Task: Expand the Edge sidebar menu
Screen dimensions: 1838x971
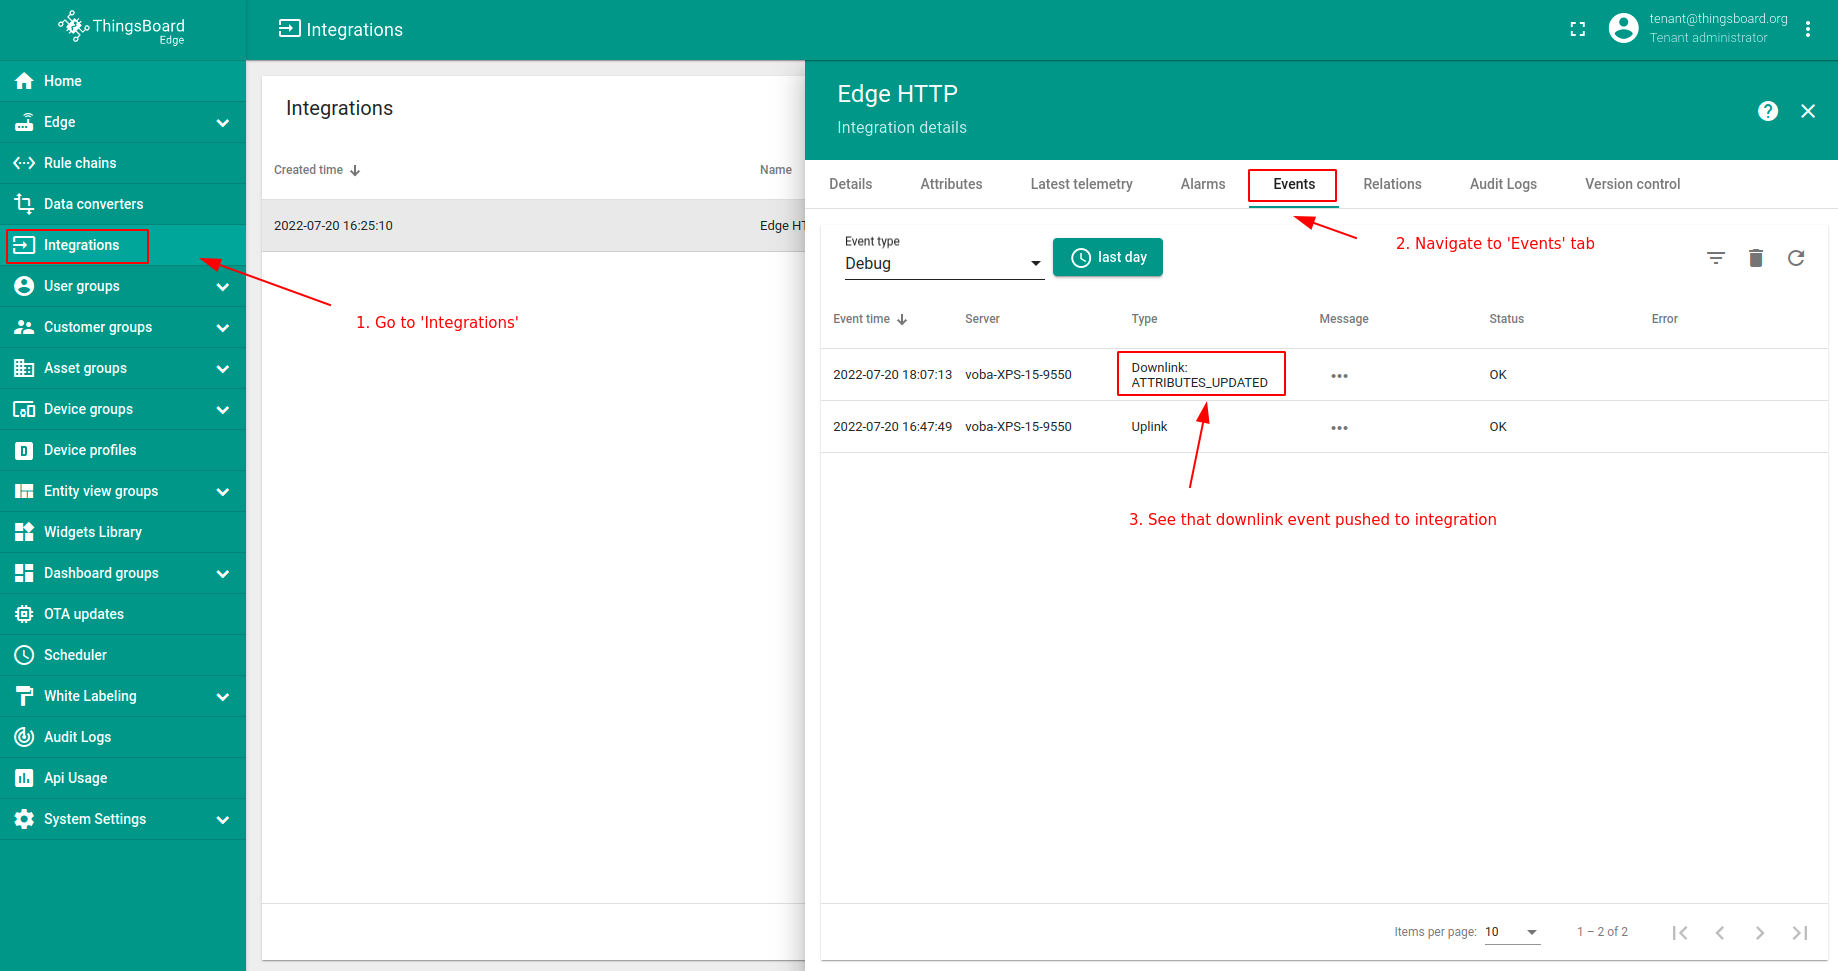Action: pos(223,123)
